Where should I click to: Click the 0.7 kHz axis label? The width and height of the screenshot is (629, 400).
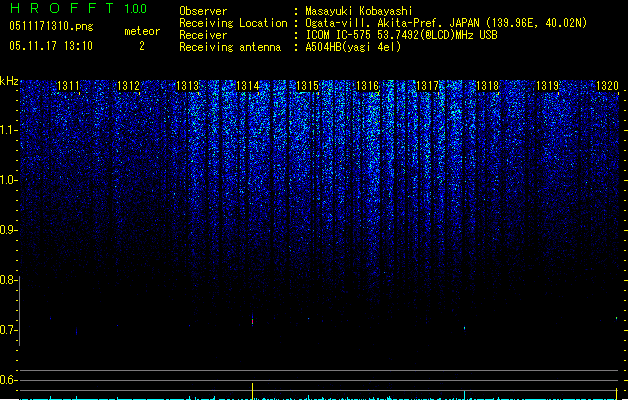(x=9, y=330)
